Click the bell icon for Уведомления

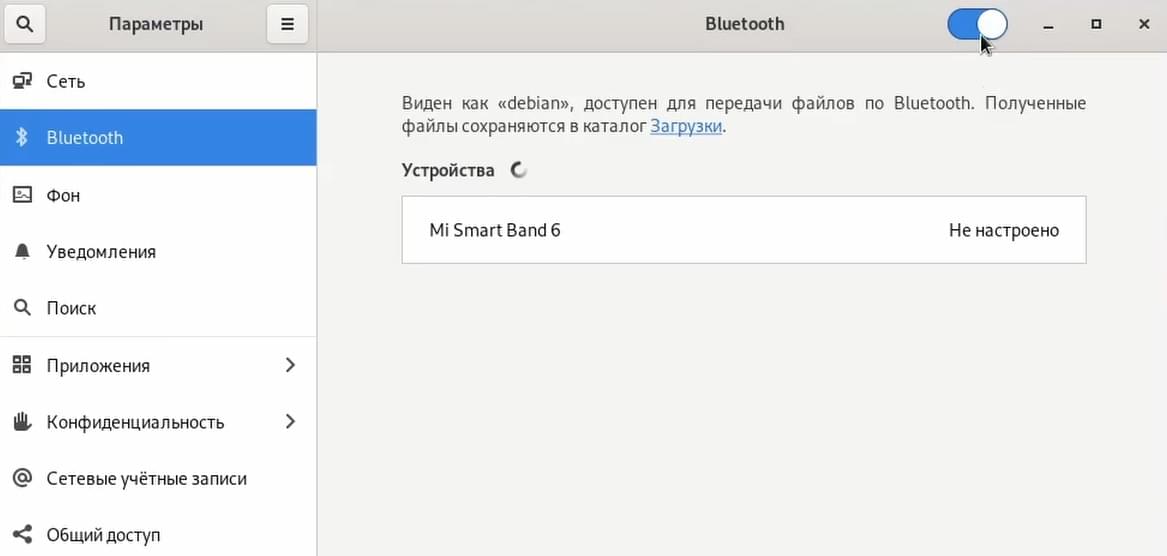click(23, 252)
